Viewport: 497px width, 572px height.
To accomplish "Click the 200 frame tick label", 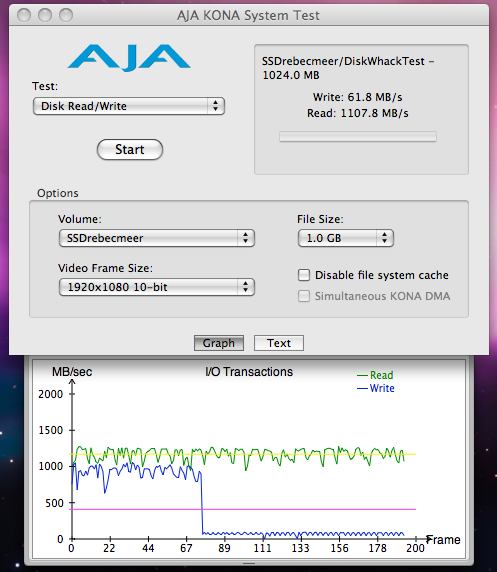I will coord(415,548).
